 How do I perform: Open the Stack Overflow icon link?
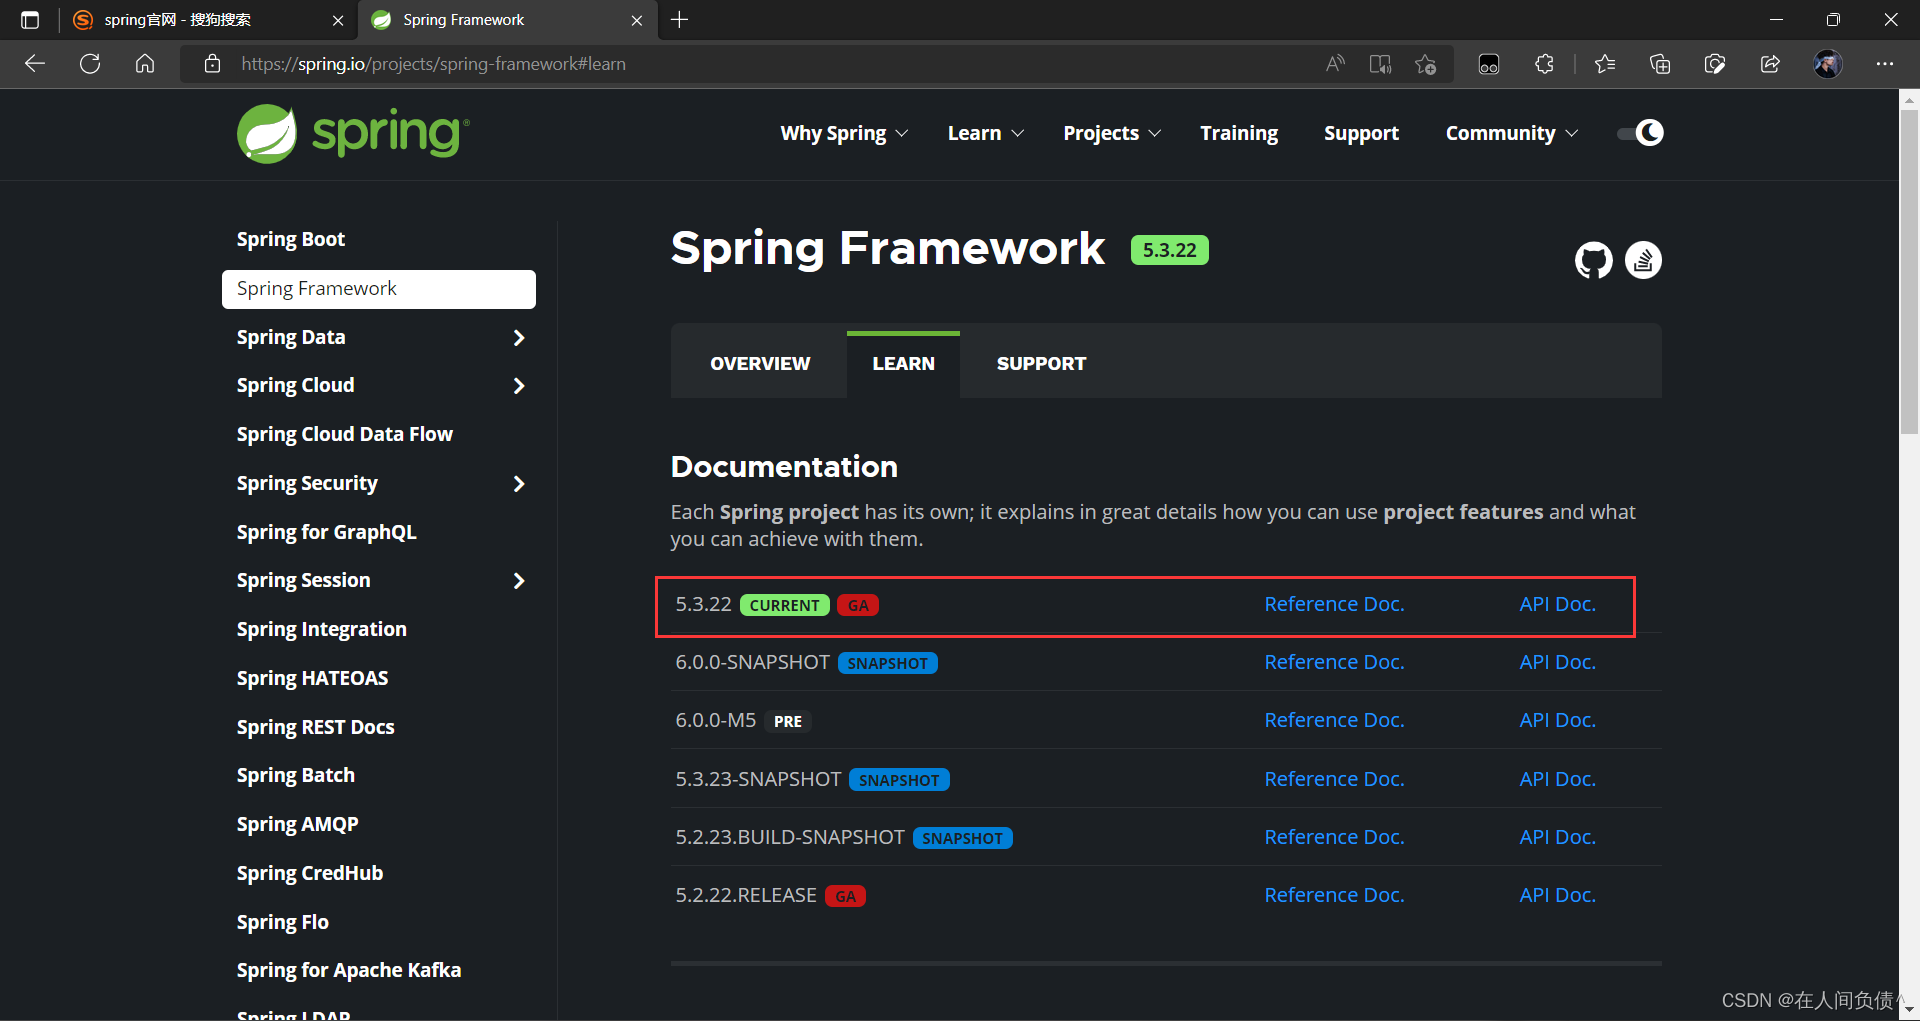pyautogui.click(x=1643, y=261)
